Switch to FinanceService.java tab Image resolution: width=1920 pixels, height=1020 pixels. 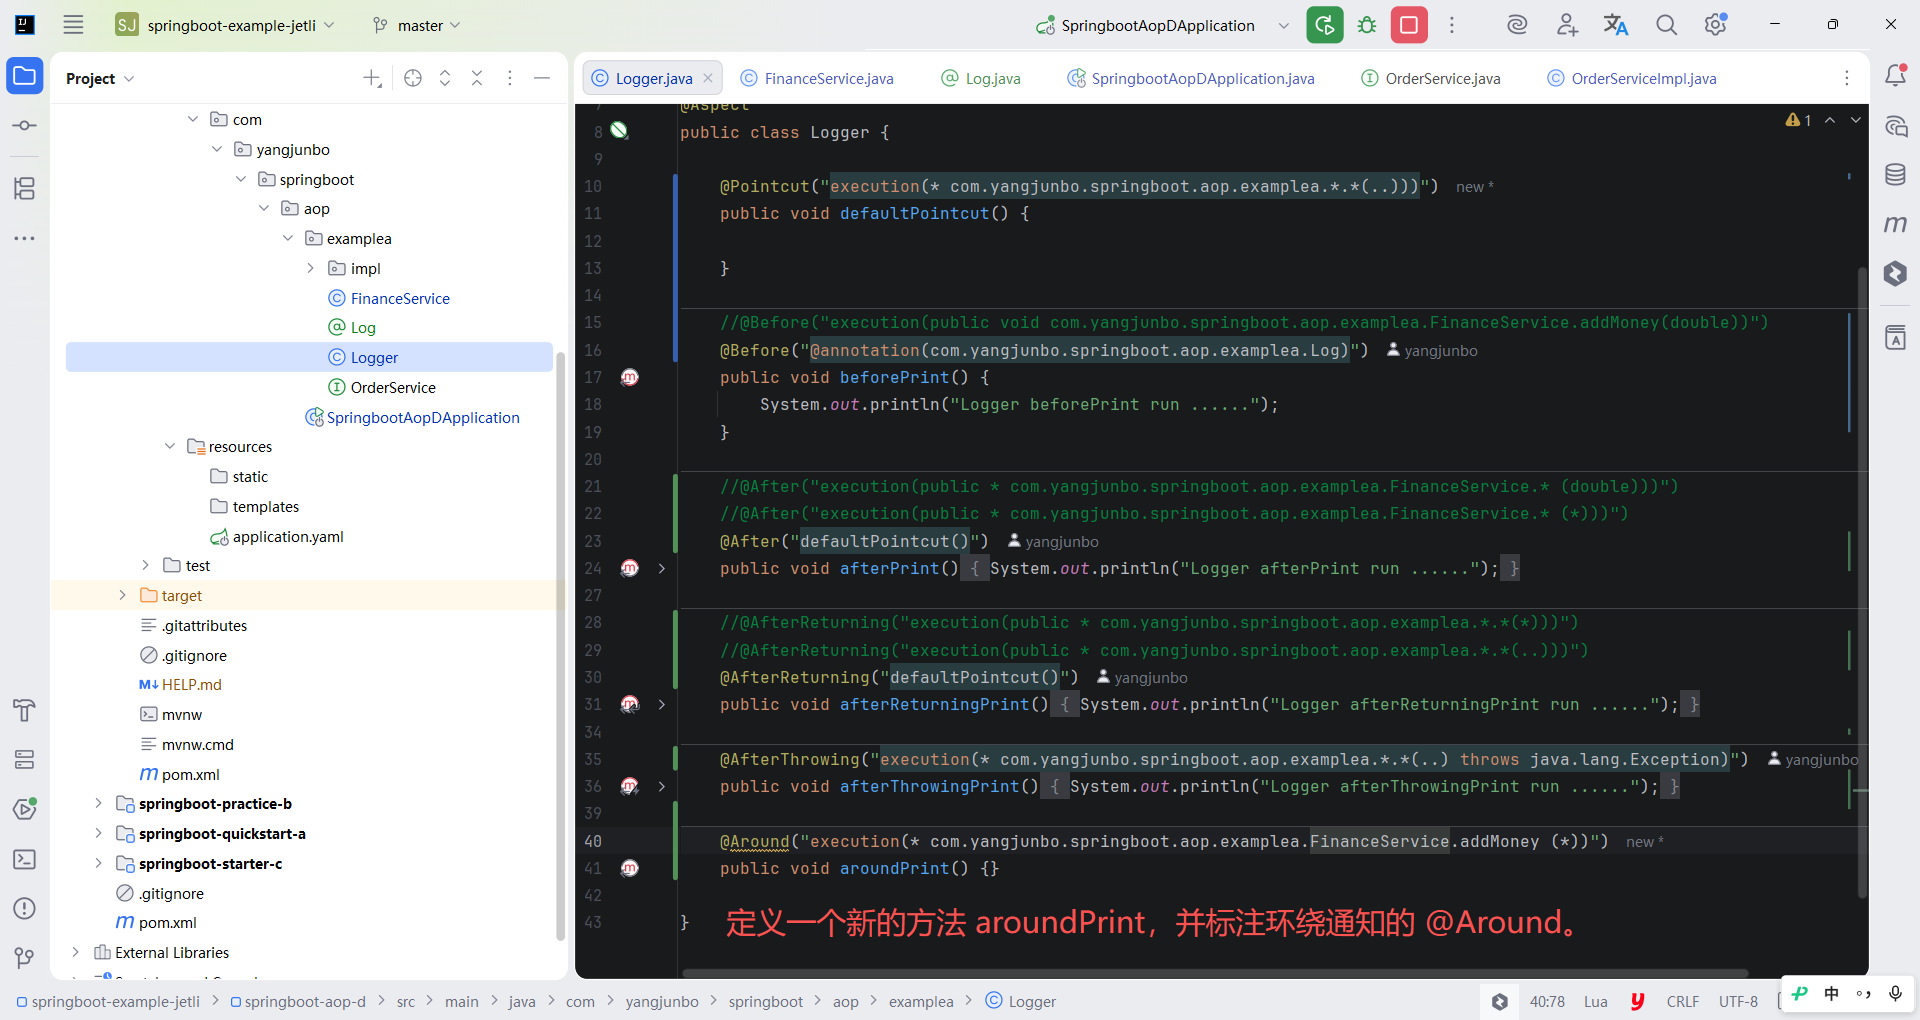(x=817, y=78)
